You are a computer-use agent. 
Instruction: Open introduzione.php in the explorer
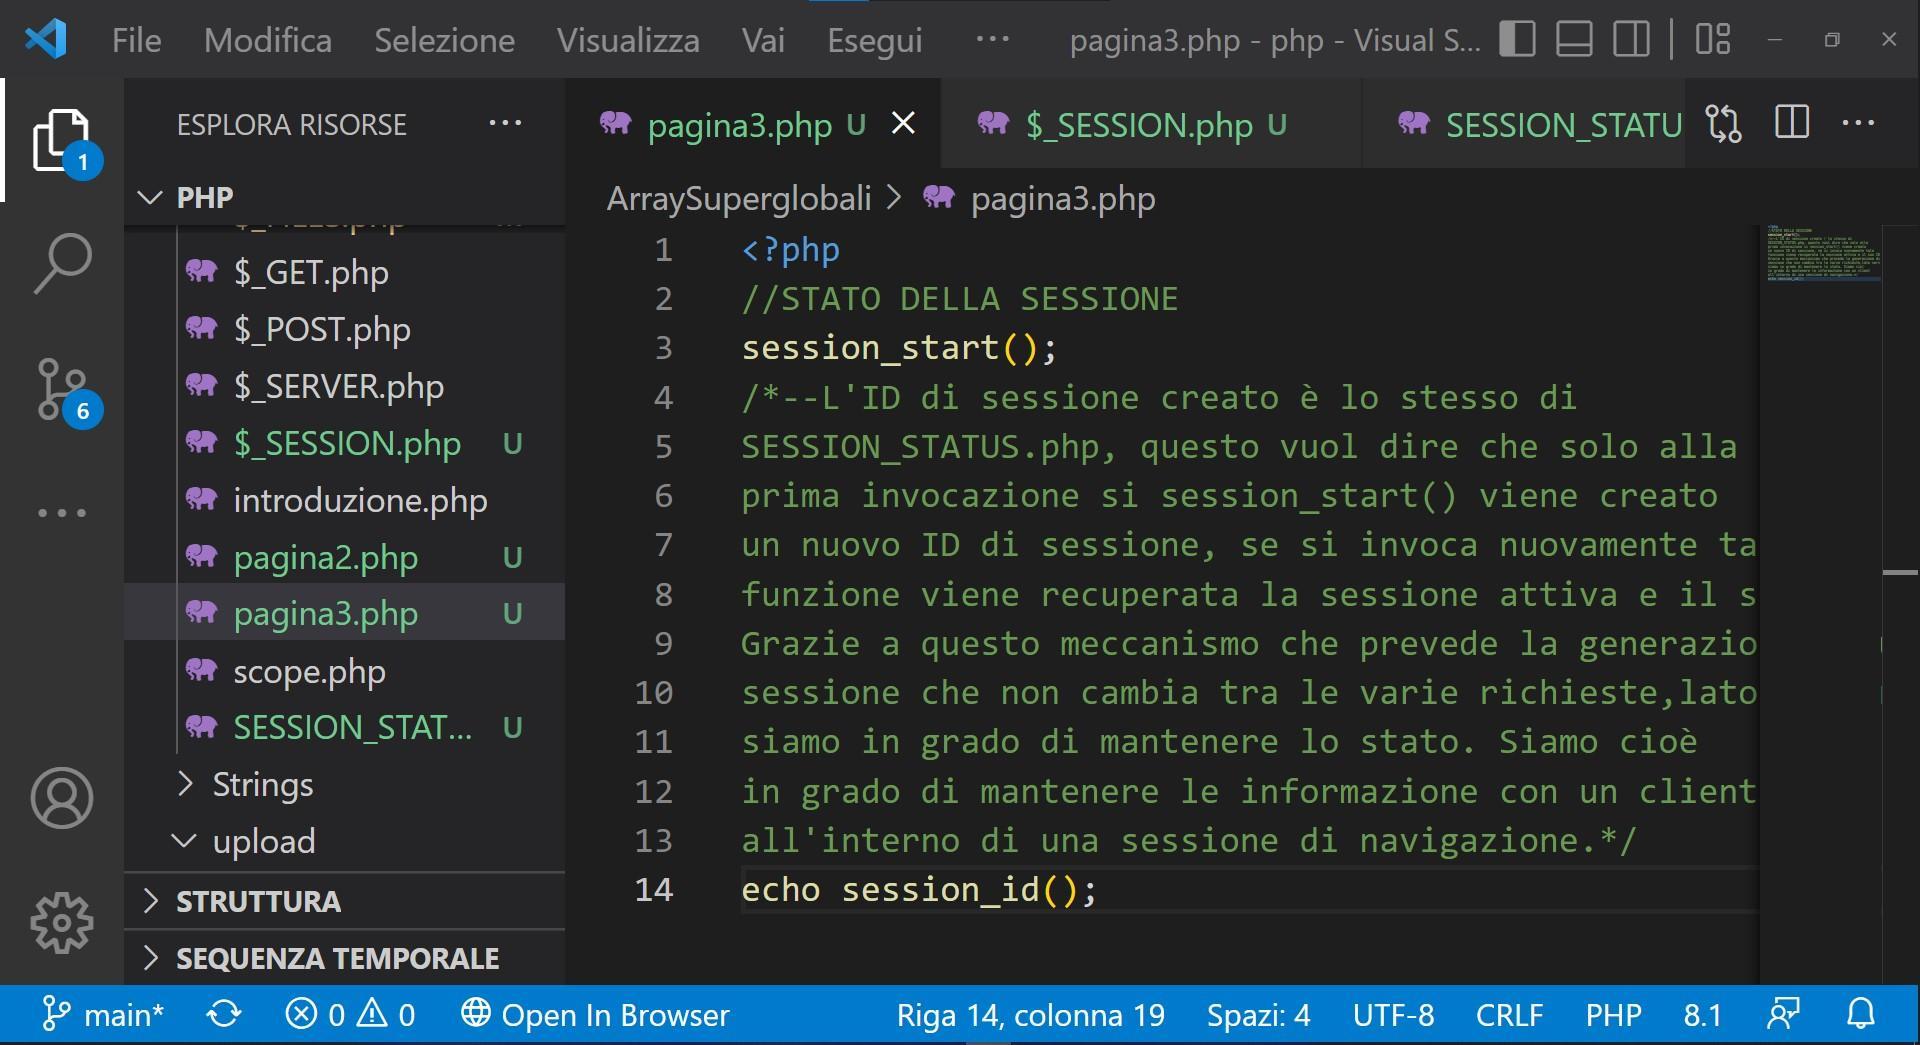(x=344, y=500)
